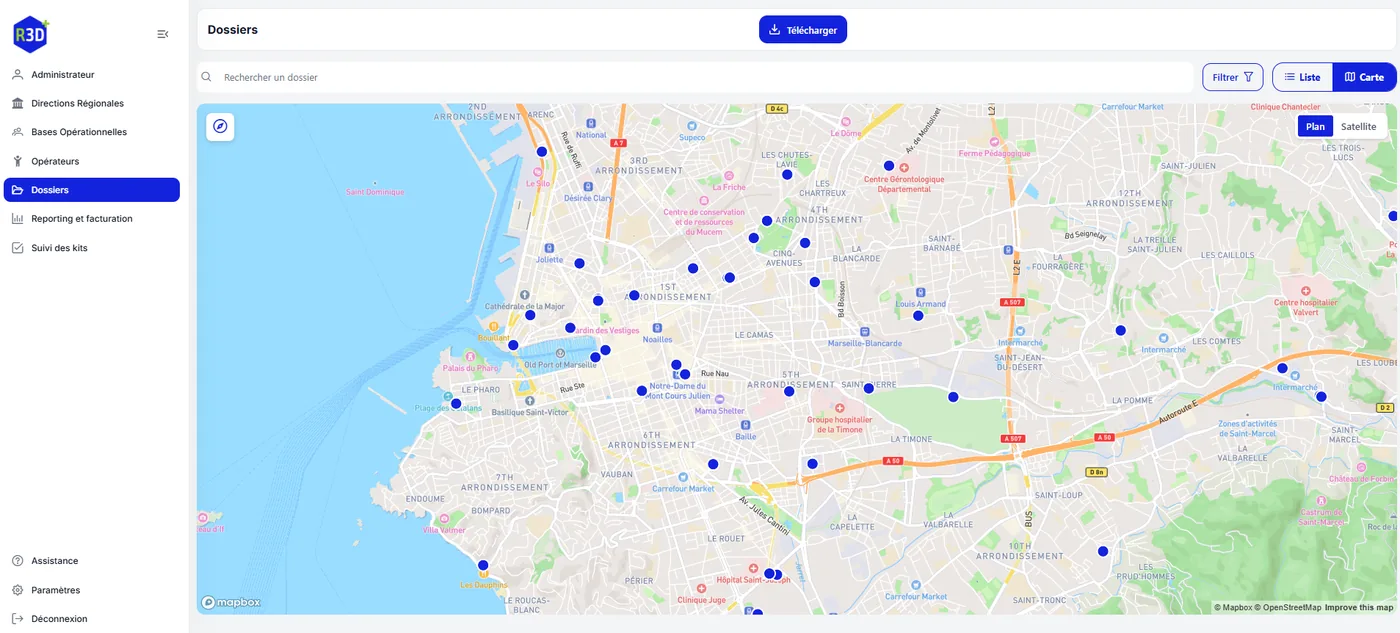Click the marker near Notre-Dame du Mont Cours Julien

(642, 391)
